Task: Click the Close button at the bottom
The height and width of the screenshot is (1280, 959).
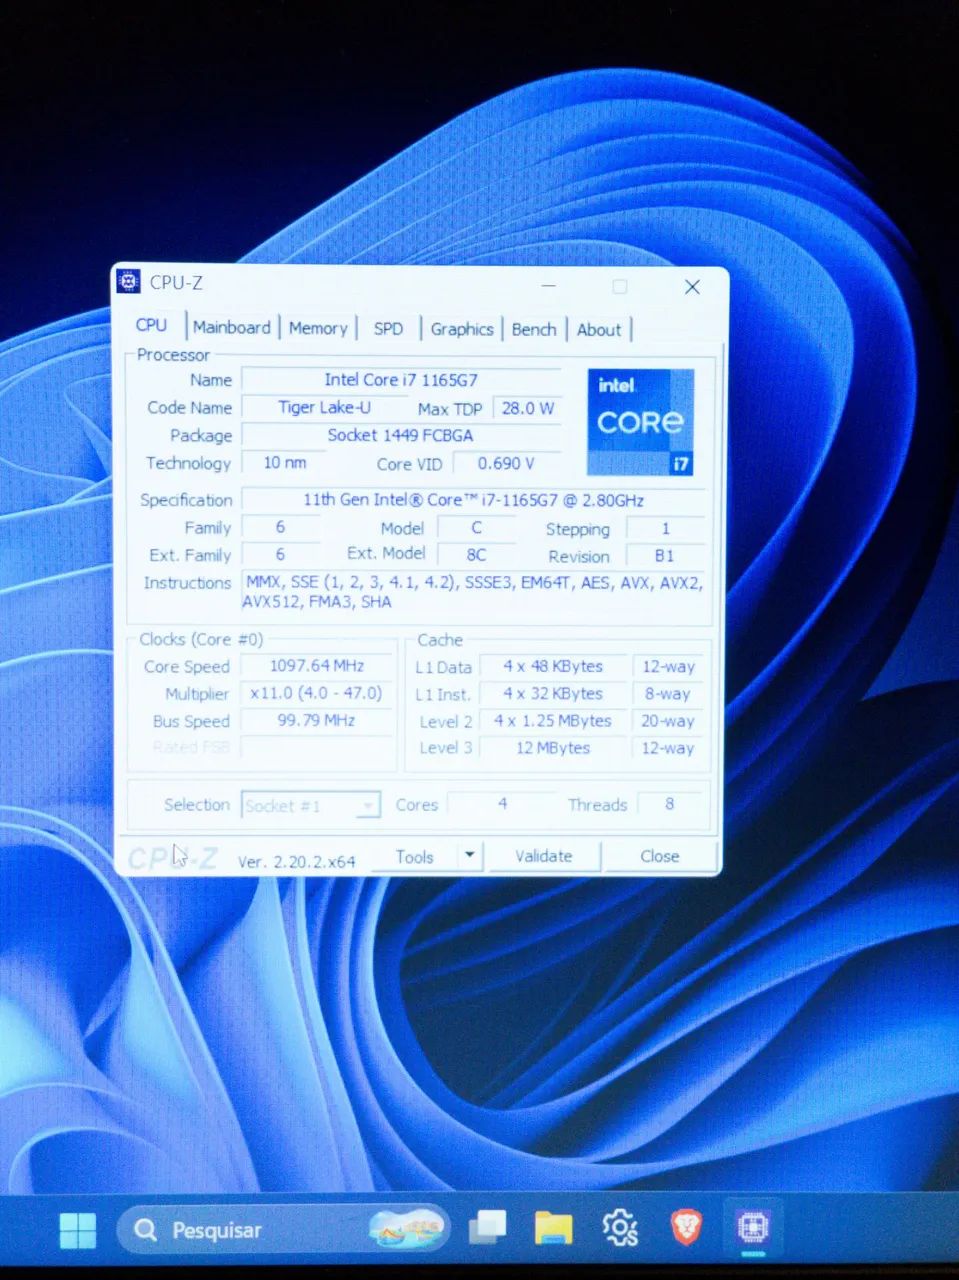Action: 660,856
